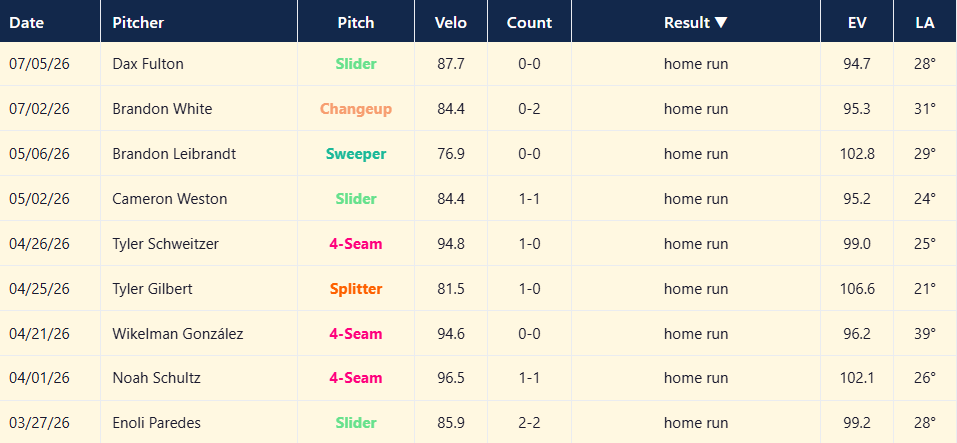Select the 03/27/26 date cell
957x443 pixels.
[x=39, y=422]
